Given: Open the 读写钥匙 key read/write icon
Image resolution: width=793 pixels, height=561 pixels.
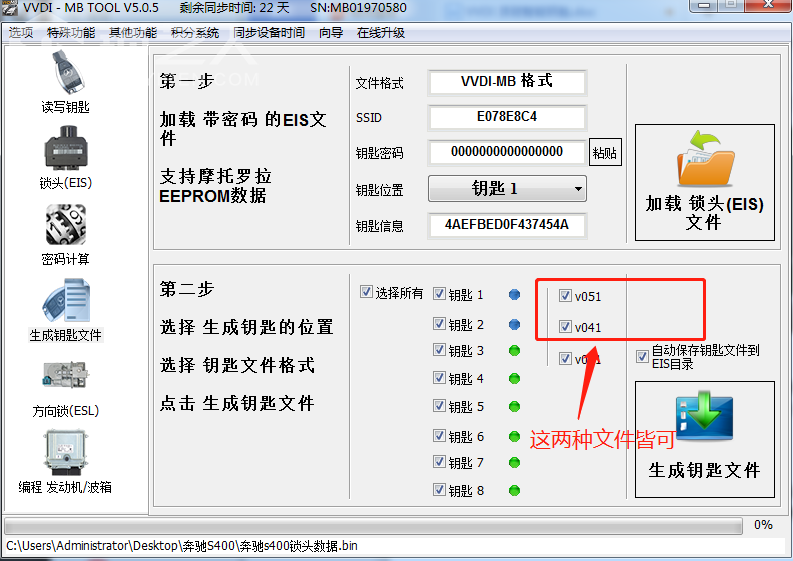Looking at the screenshot, I should pos(68,72).
